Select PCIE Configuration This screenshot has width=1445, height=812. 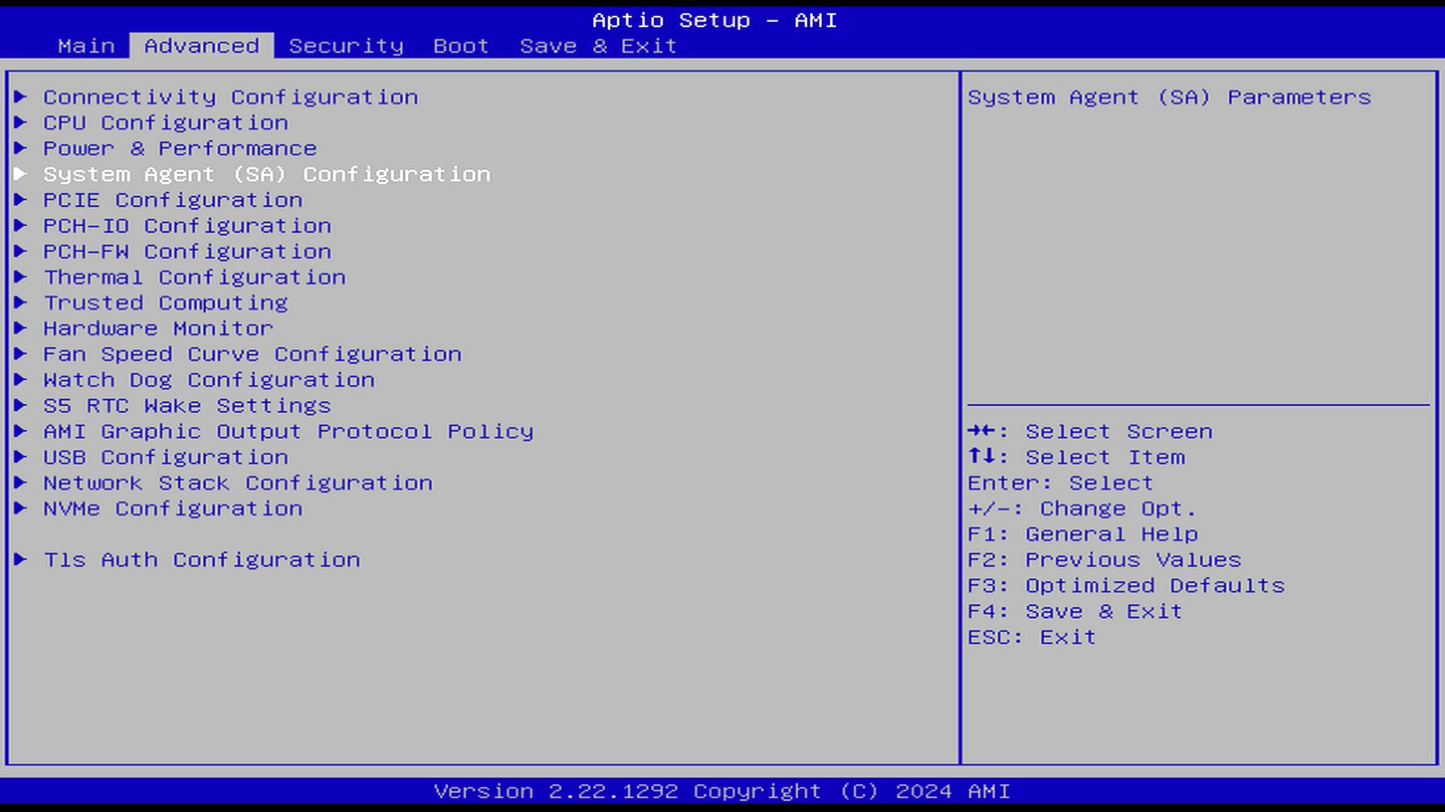click(x=171, y=200)
